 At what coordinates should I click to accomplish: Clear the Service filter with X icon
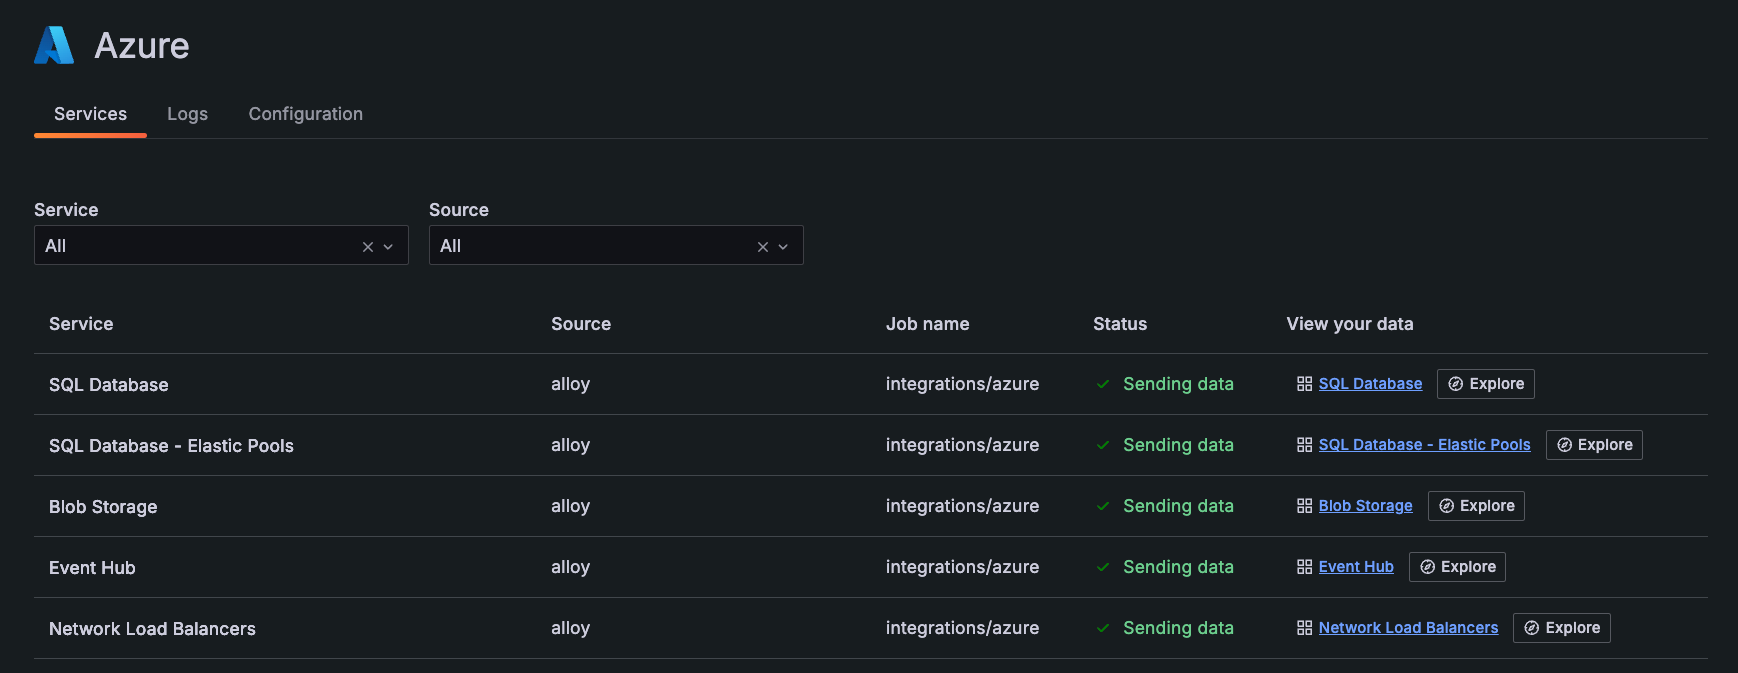click(x=368, y=247)
